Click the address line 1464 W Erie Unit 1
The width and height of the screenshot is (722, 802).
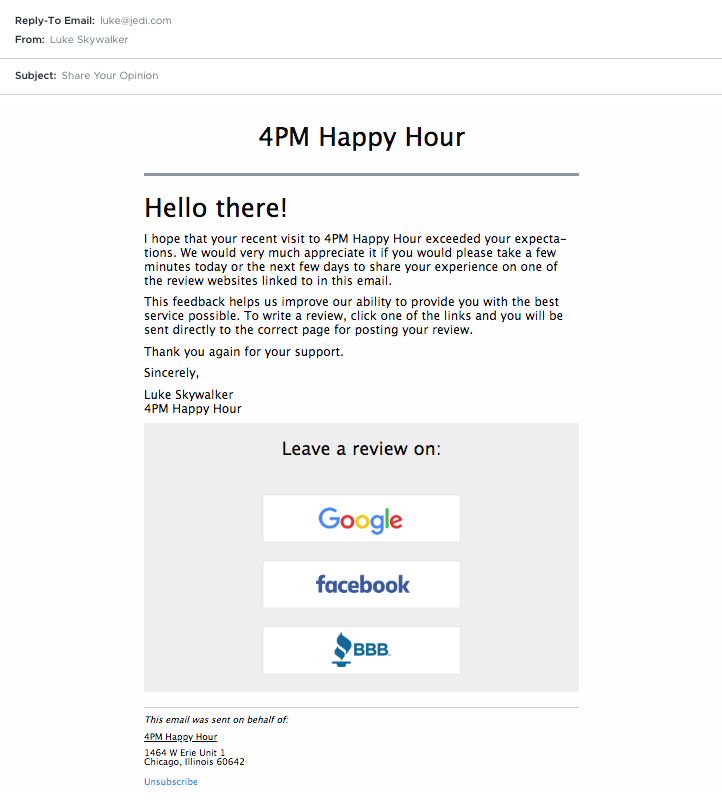click(185, 752)
